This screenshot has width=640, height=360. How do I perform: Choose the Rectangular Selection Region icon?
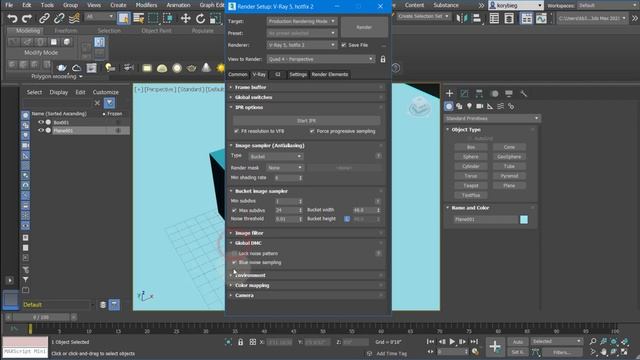click(x=153, y=18)
